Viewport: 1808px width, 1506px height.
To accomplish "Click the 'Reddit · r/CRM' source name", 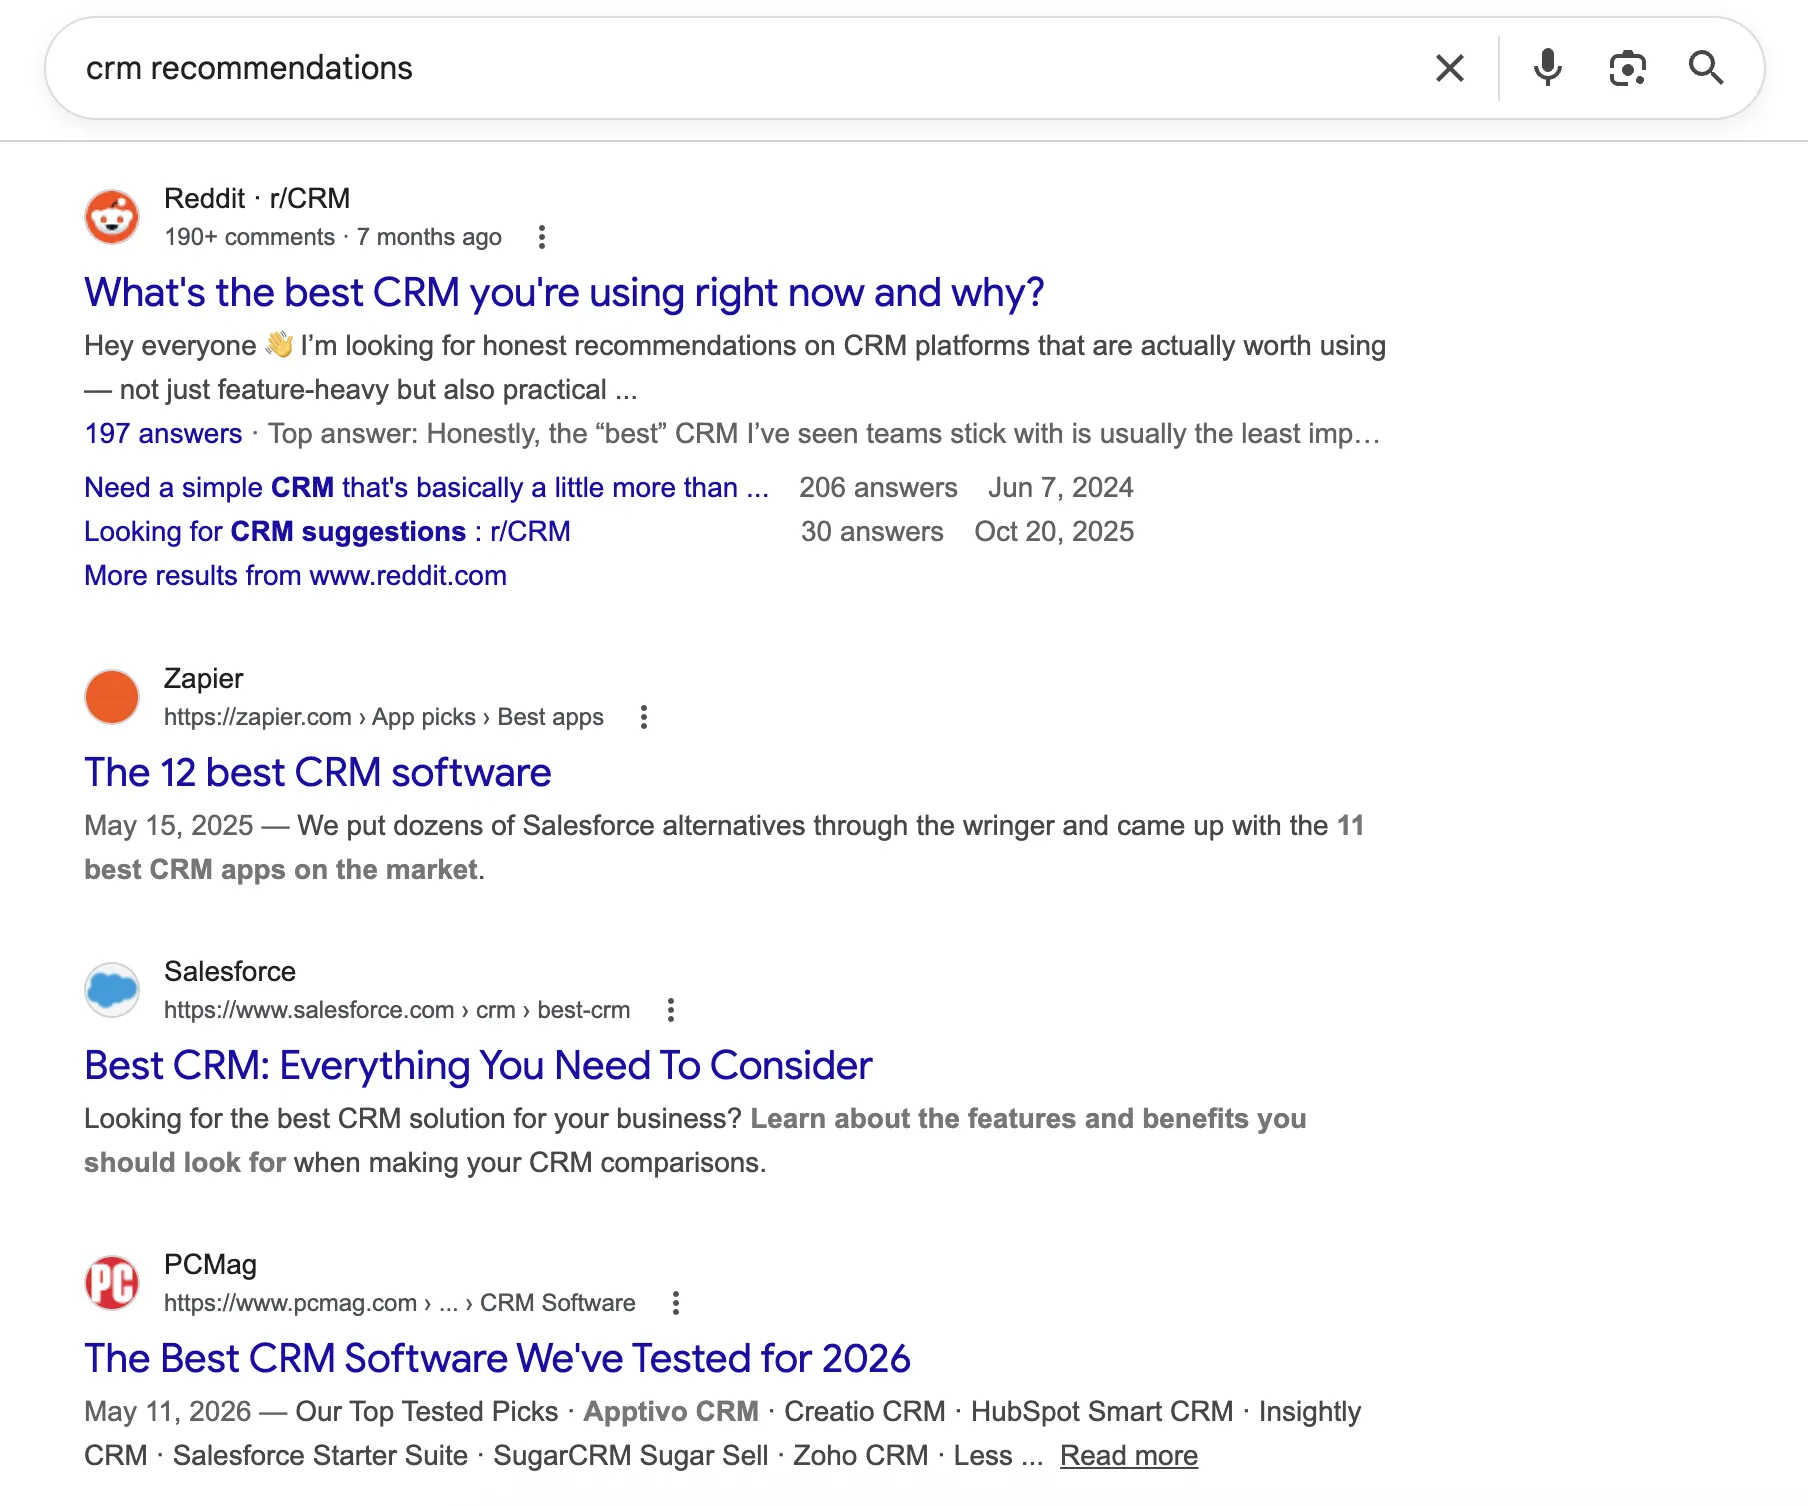I will click(257, 198).
